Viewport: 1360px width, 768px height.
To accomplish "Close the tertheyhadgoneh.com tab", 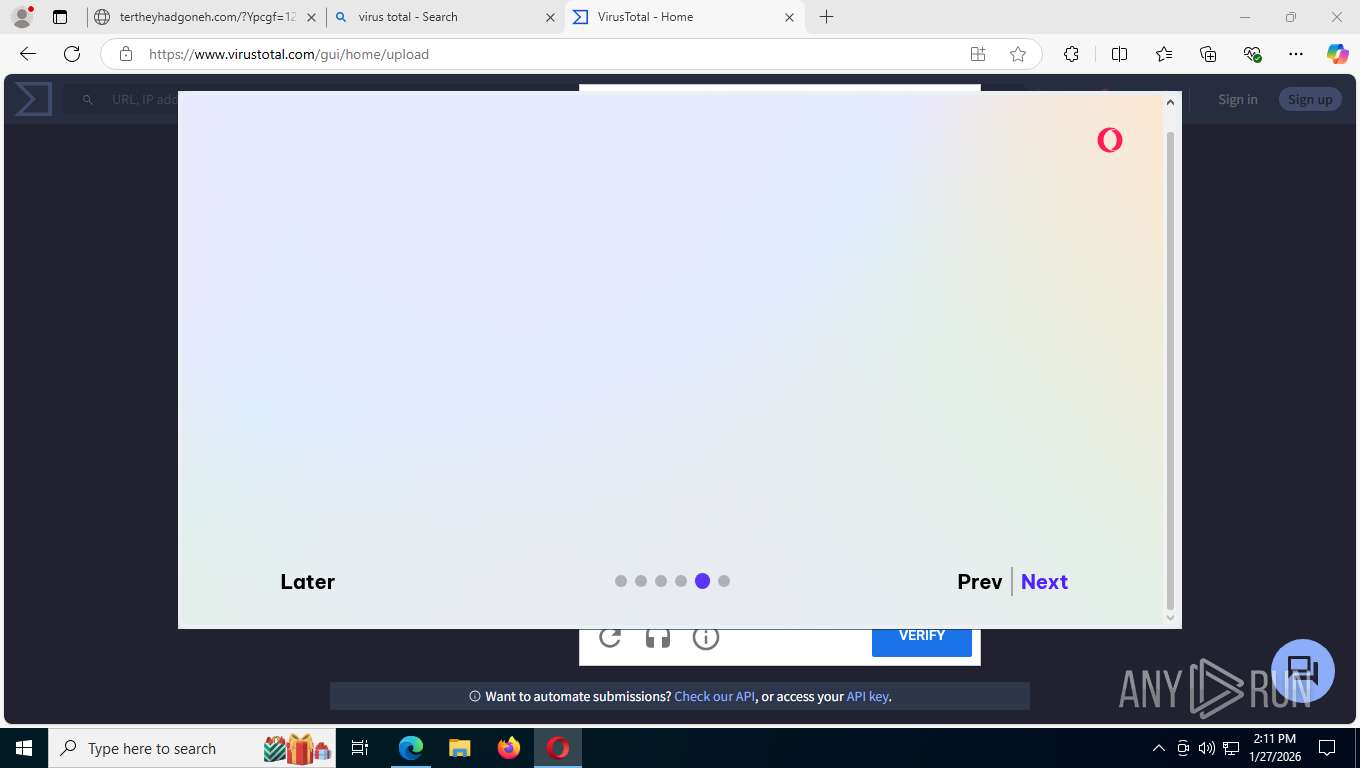I will tap(311, 17).
